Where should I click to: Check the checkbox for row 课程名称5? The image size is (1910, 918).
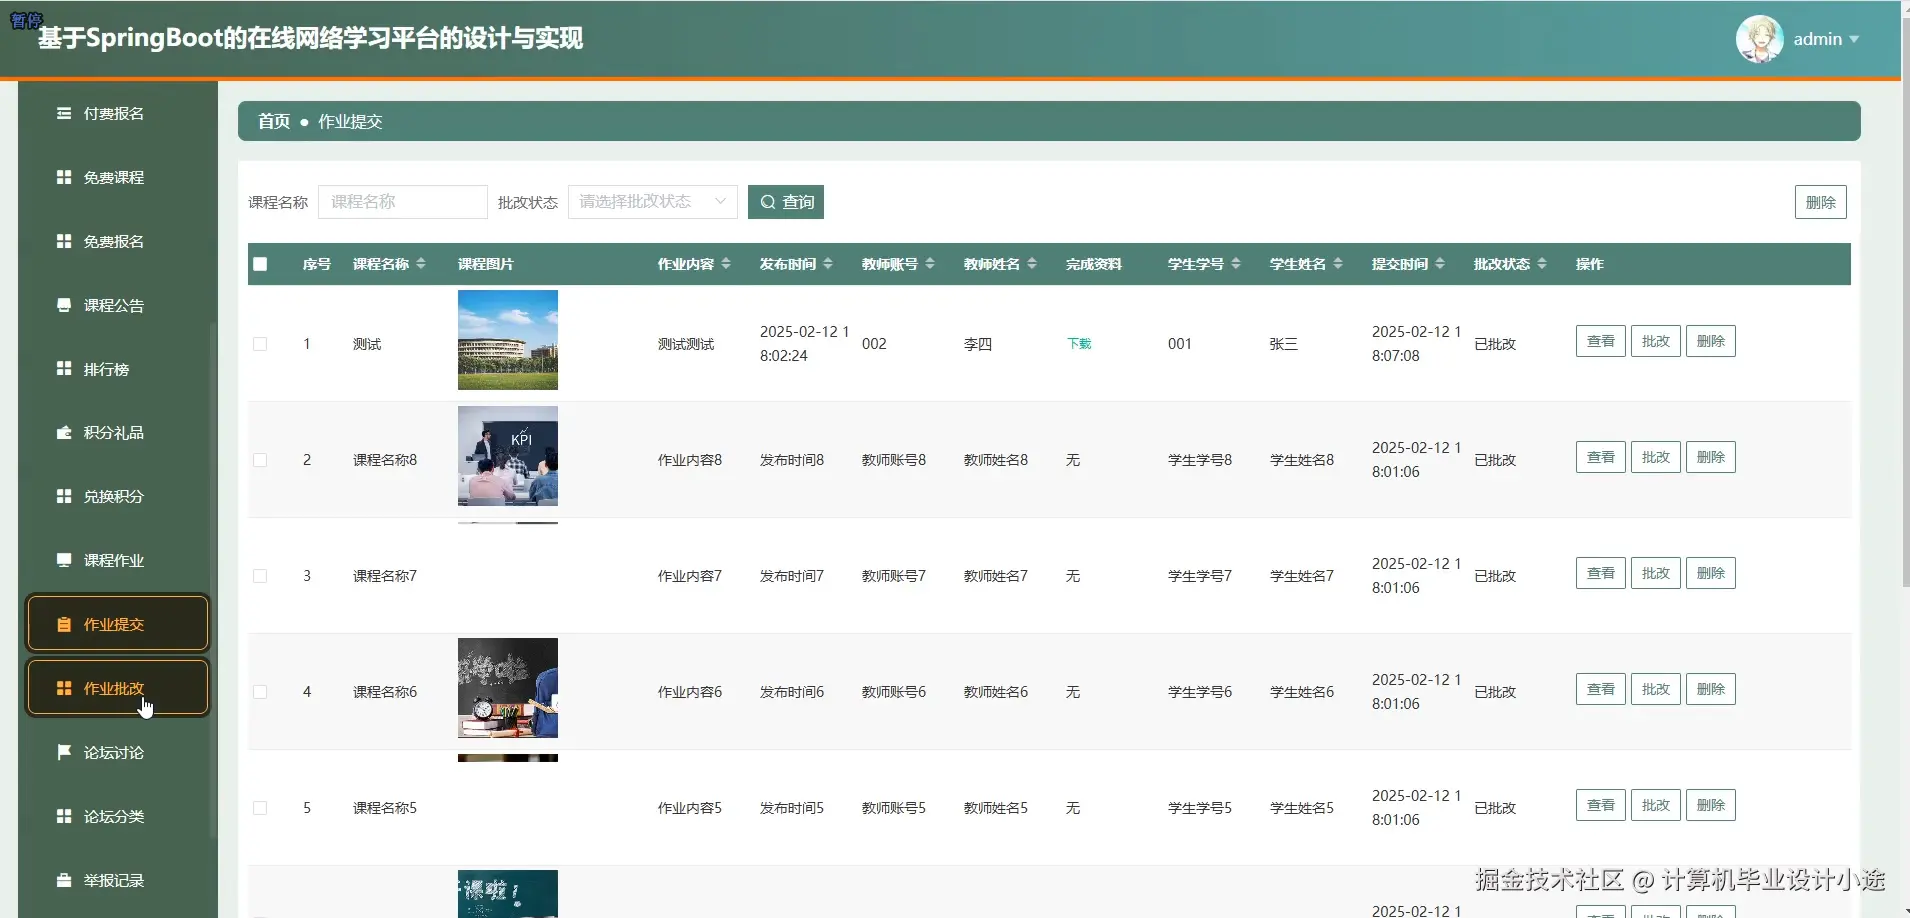click(x=260, y=808)
